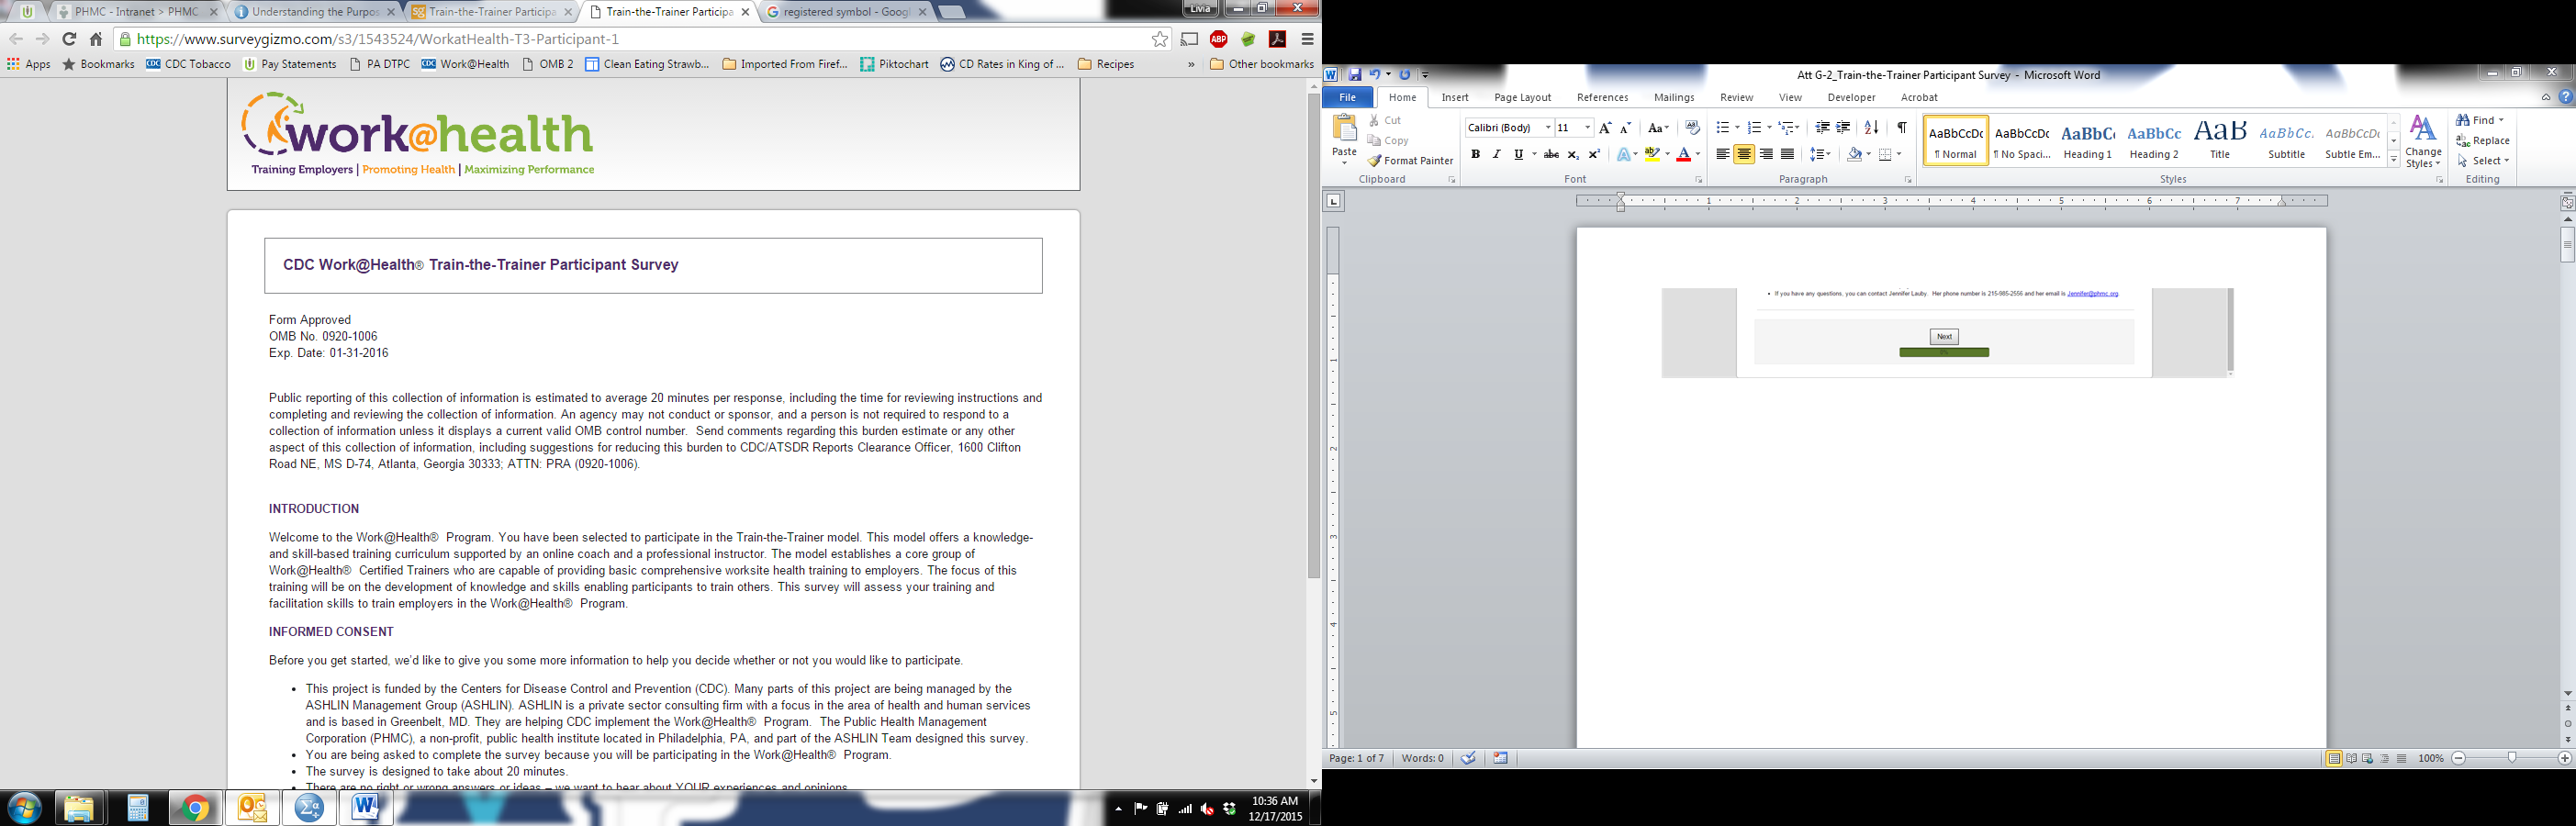Increase the paragraph indent
This screenshot has width=2576, height=826.
(x=1843, y=128)
